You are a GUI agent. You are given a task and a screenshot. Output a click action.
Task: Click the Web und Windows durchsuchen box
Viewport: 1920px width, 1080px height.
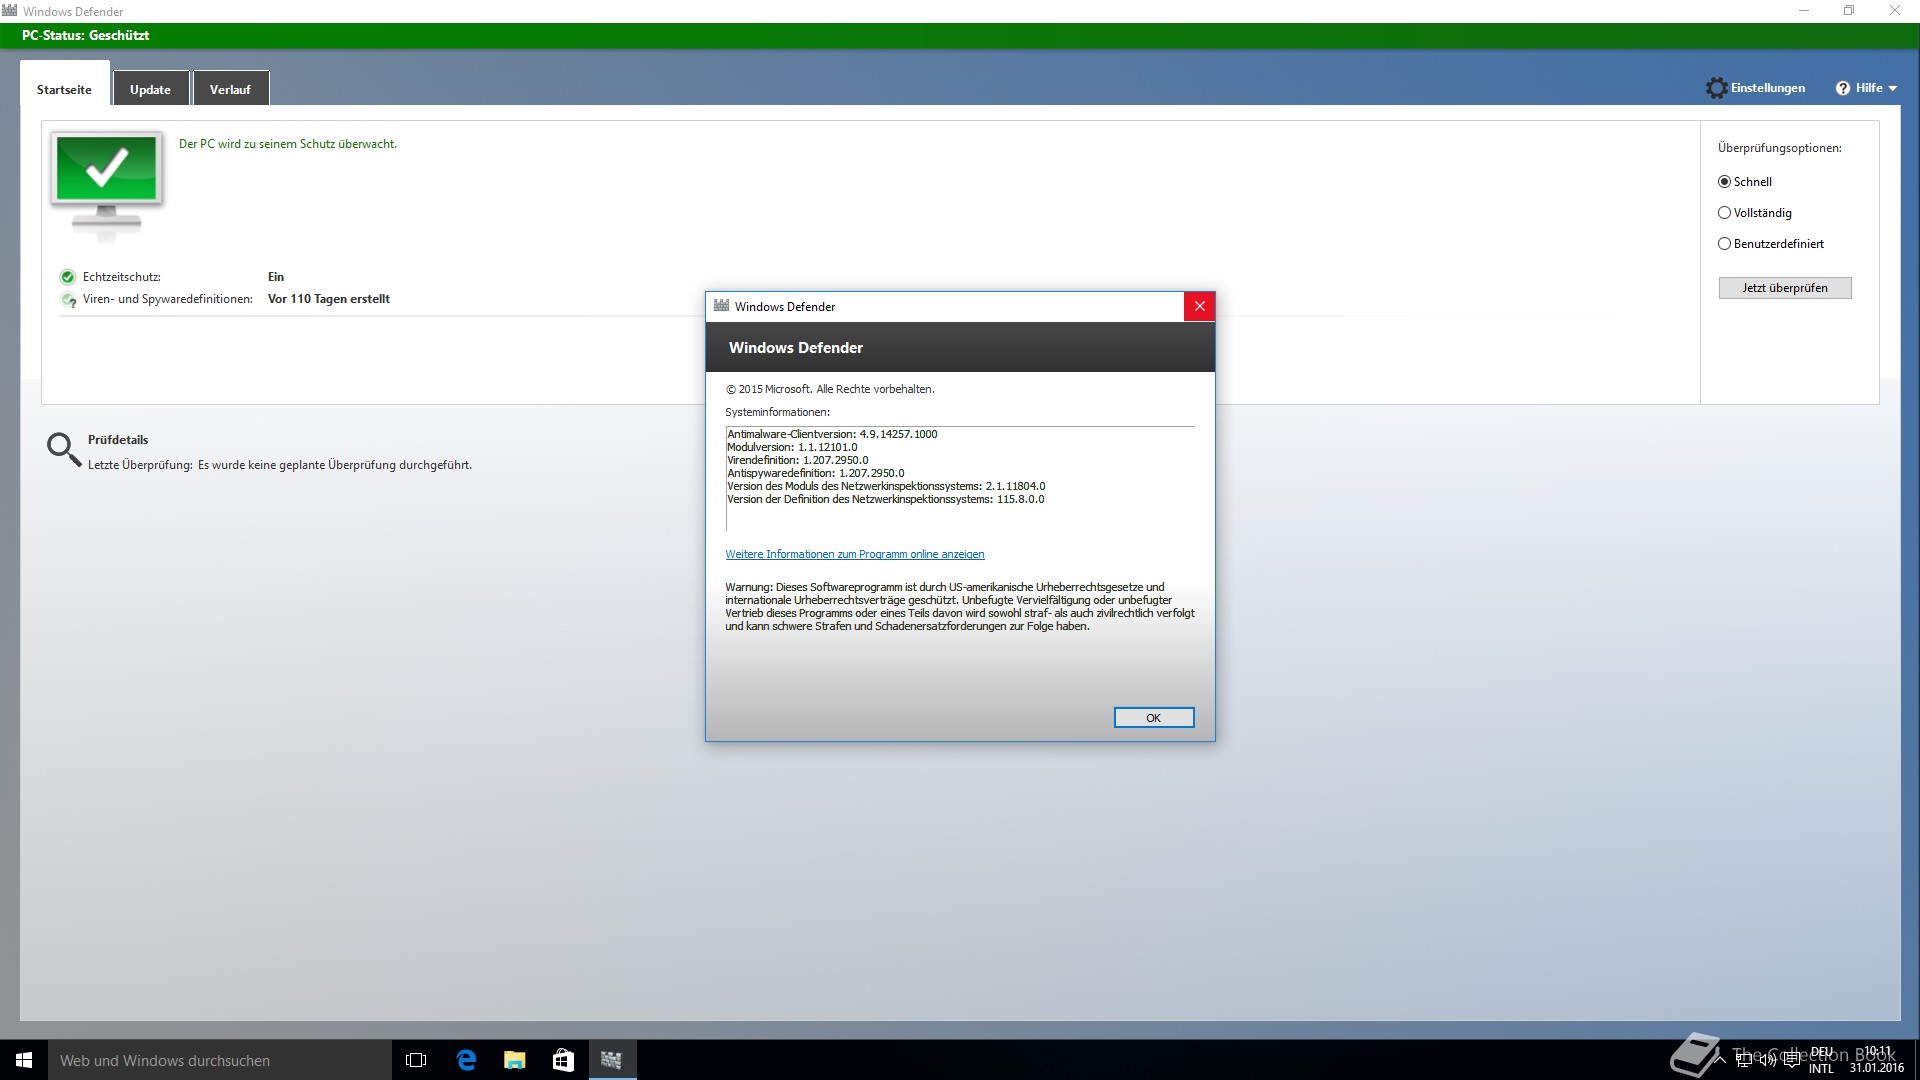pyautogui.click(x=220, y=1060)
